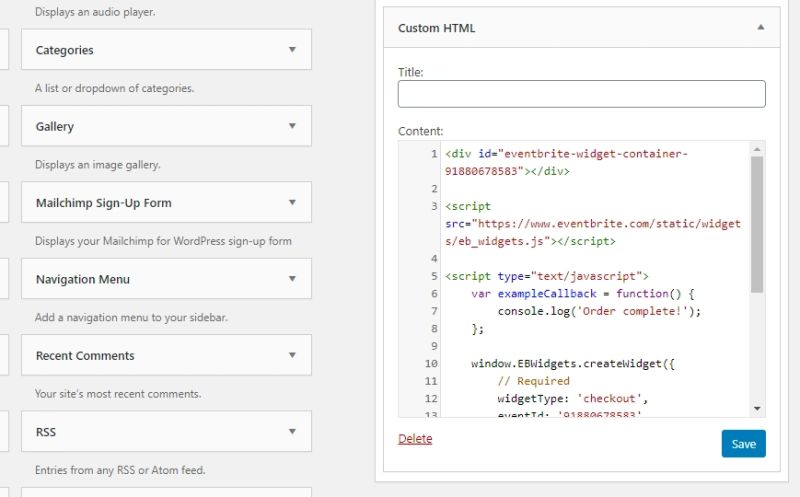Click the Custom HTML panel heading

coord(437,28)
